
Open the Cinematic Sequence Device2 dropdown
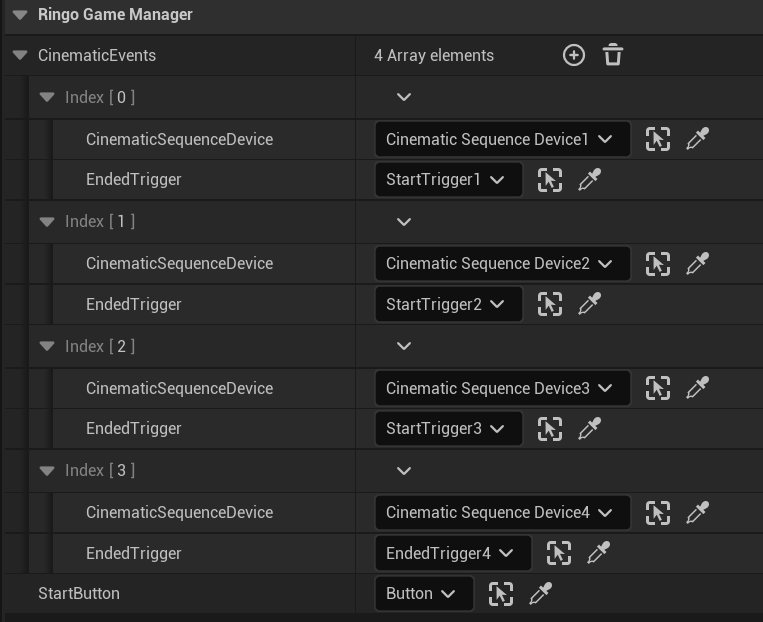click(502, 264)
